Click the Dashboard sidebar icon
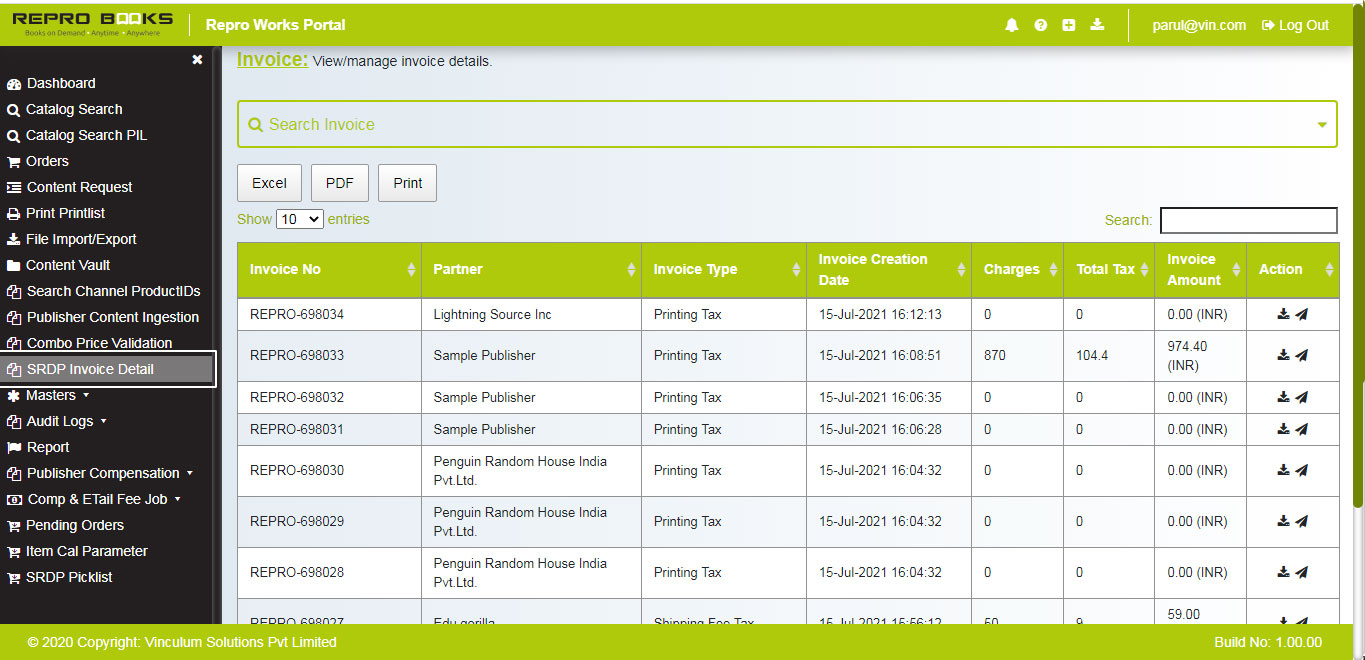 [x=15, y=83]
